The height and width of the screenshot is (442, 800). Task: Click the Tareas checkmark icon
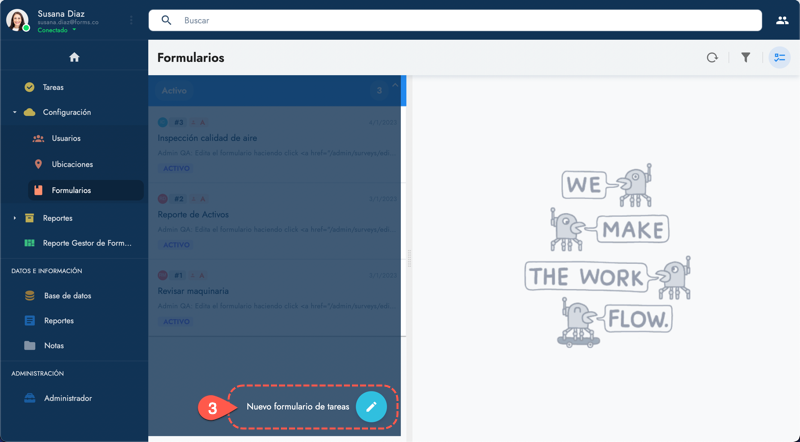[30, 87]
